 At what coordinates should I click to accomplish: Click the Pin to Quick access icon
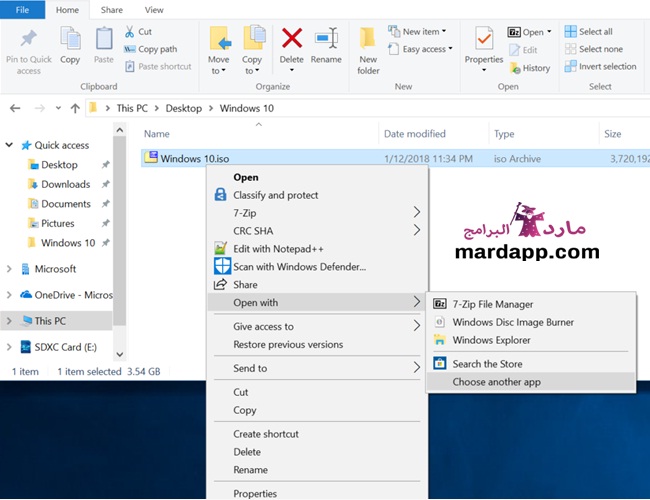click(29, 39)
